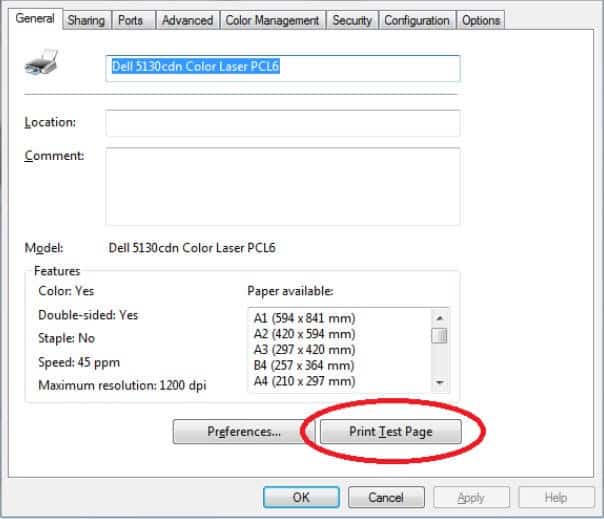Select the Color Management tab
The image size is (604, 519).
pos(272,20)
